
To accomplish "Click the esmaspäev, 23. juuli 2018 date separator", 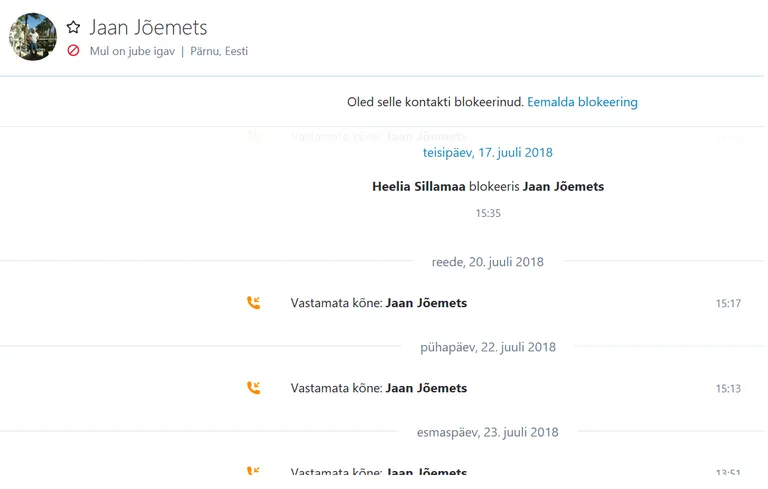I will pyautogui.click(x=487, y=432).
